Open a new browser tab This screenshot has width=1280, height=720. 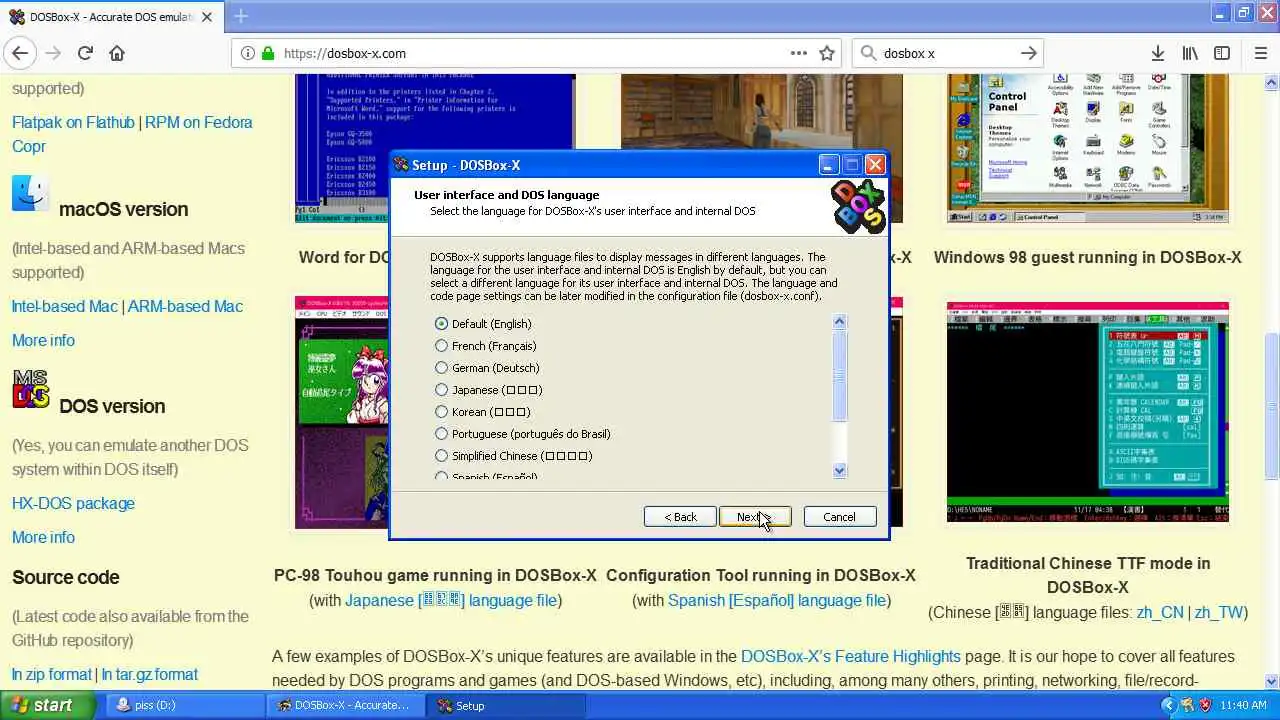point(240,16)
